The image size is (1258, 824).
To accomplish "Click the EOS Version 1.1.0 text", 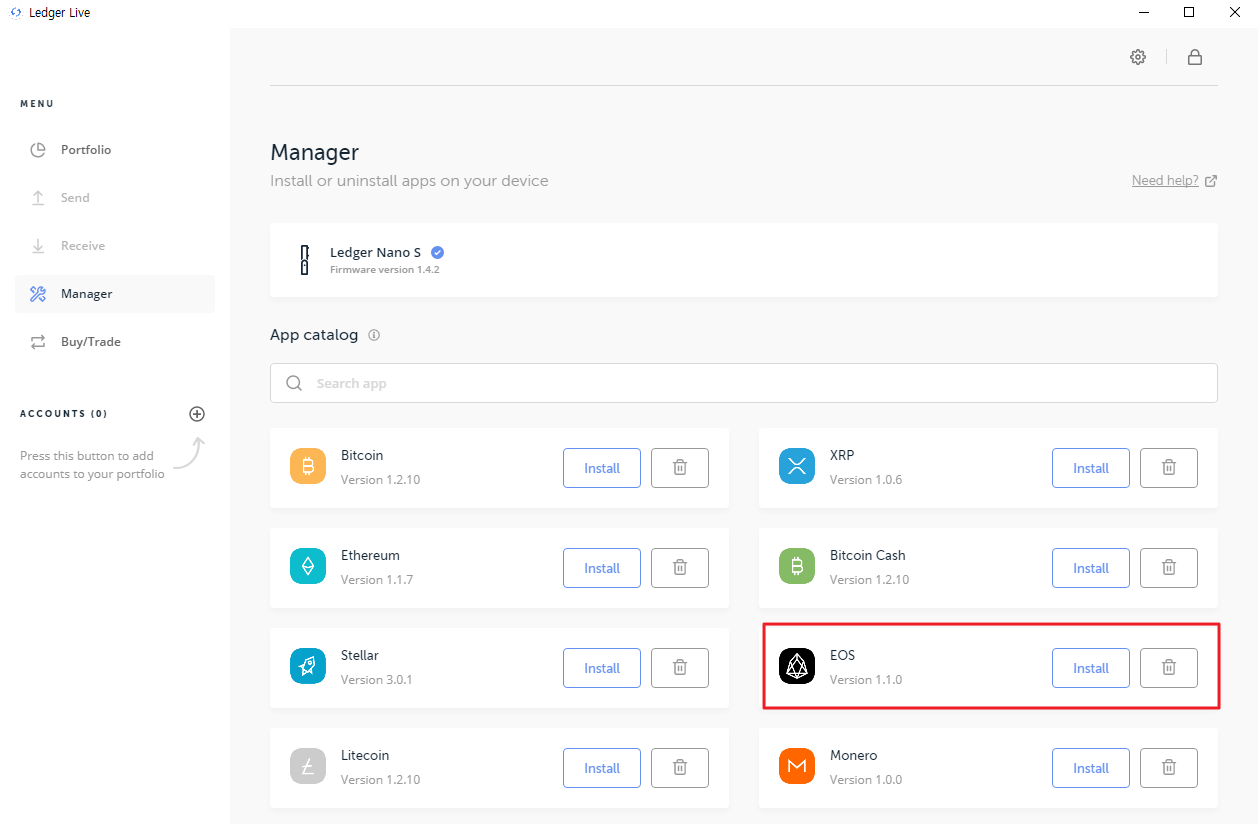I will click(x=866, y=680).
